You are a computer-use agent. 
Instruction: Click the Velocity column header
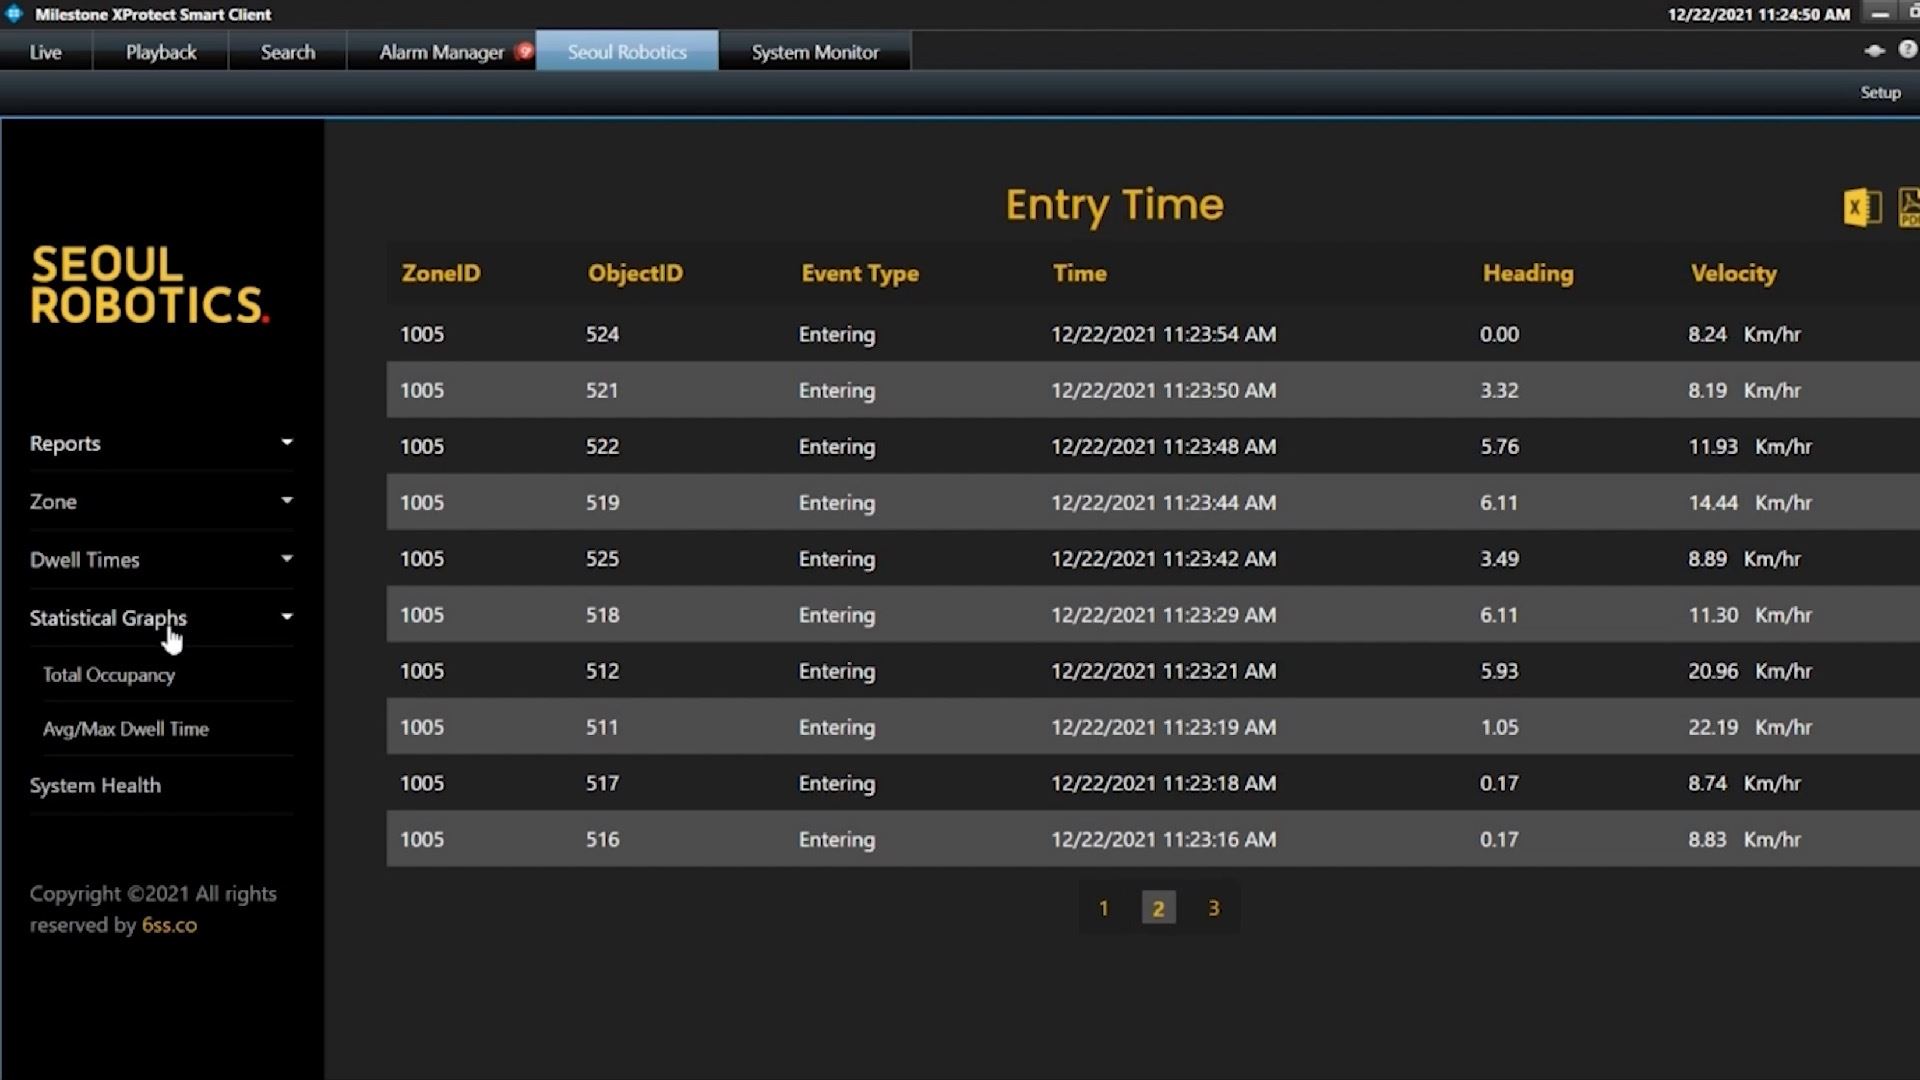[1734, 273]
